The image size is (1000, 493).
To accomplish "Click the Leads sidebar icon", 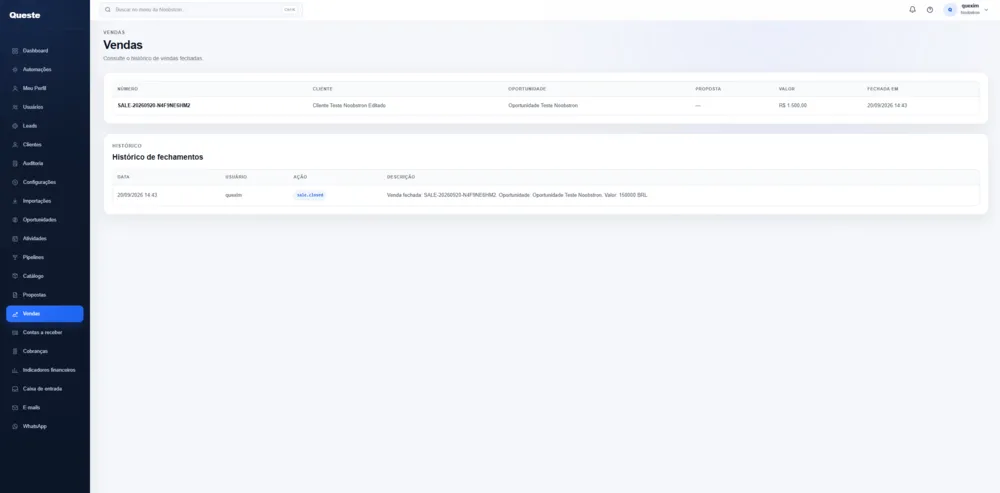I will [x=15, y=126].
